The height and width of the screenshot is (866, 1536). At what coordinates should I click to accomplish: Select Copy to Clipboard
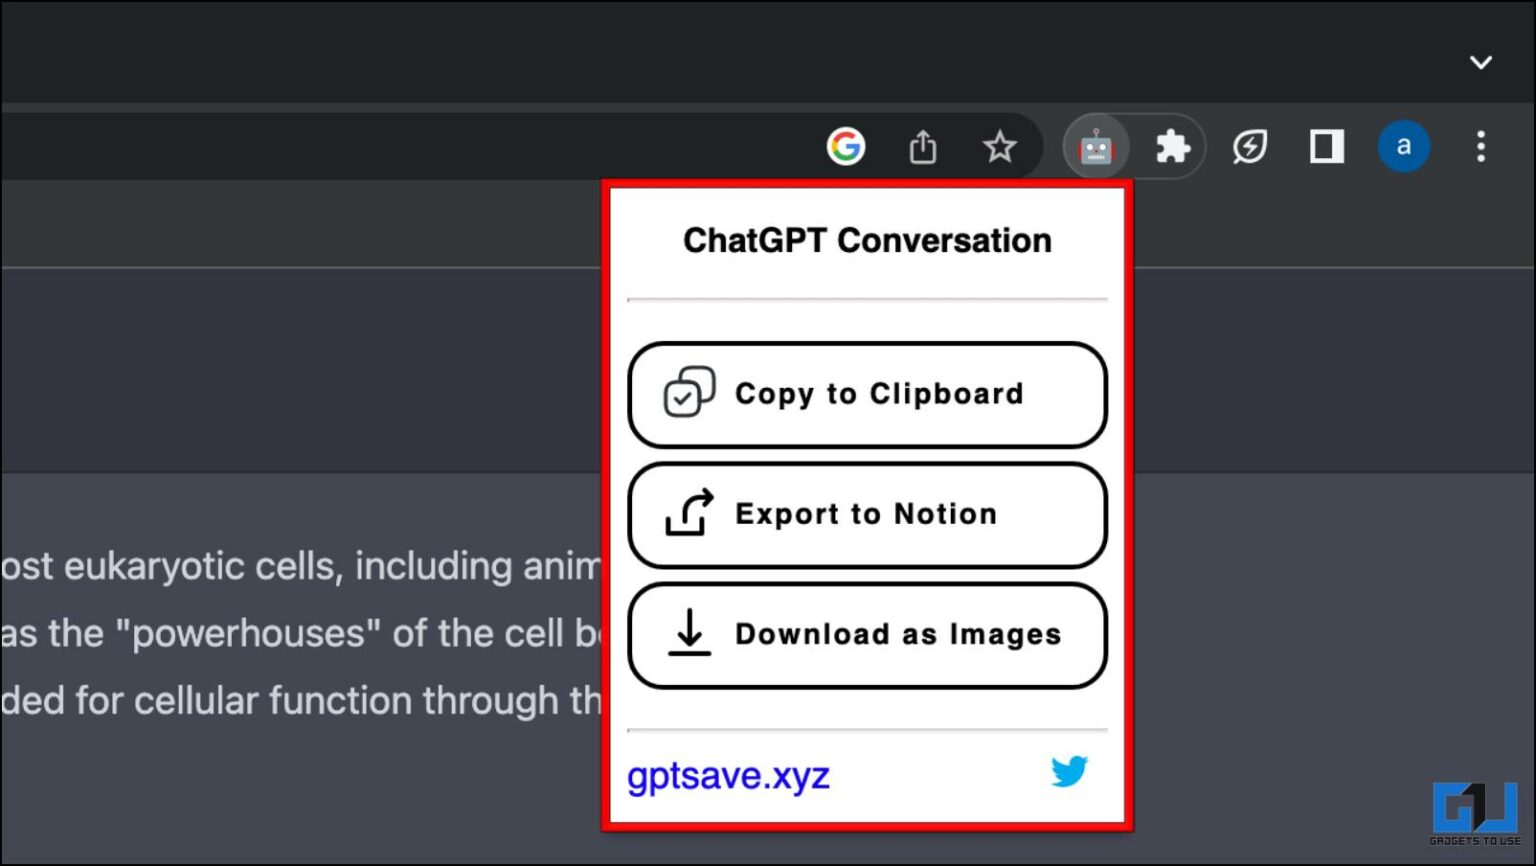click(x=867, y=394)
